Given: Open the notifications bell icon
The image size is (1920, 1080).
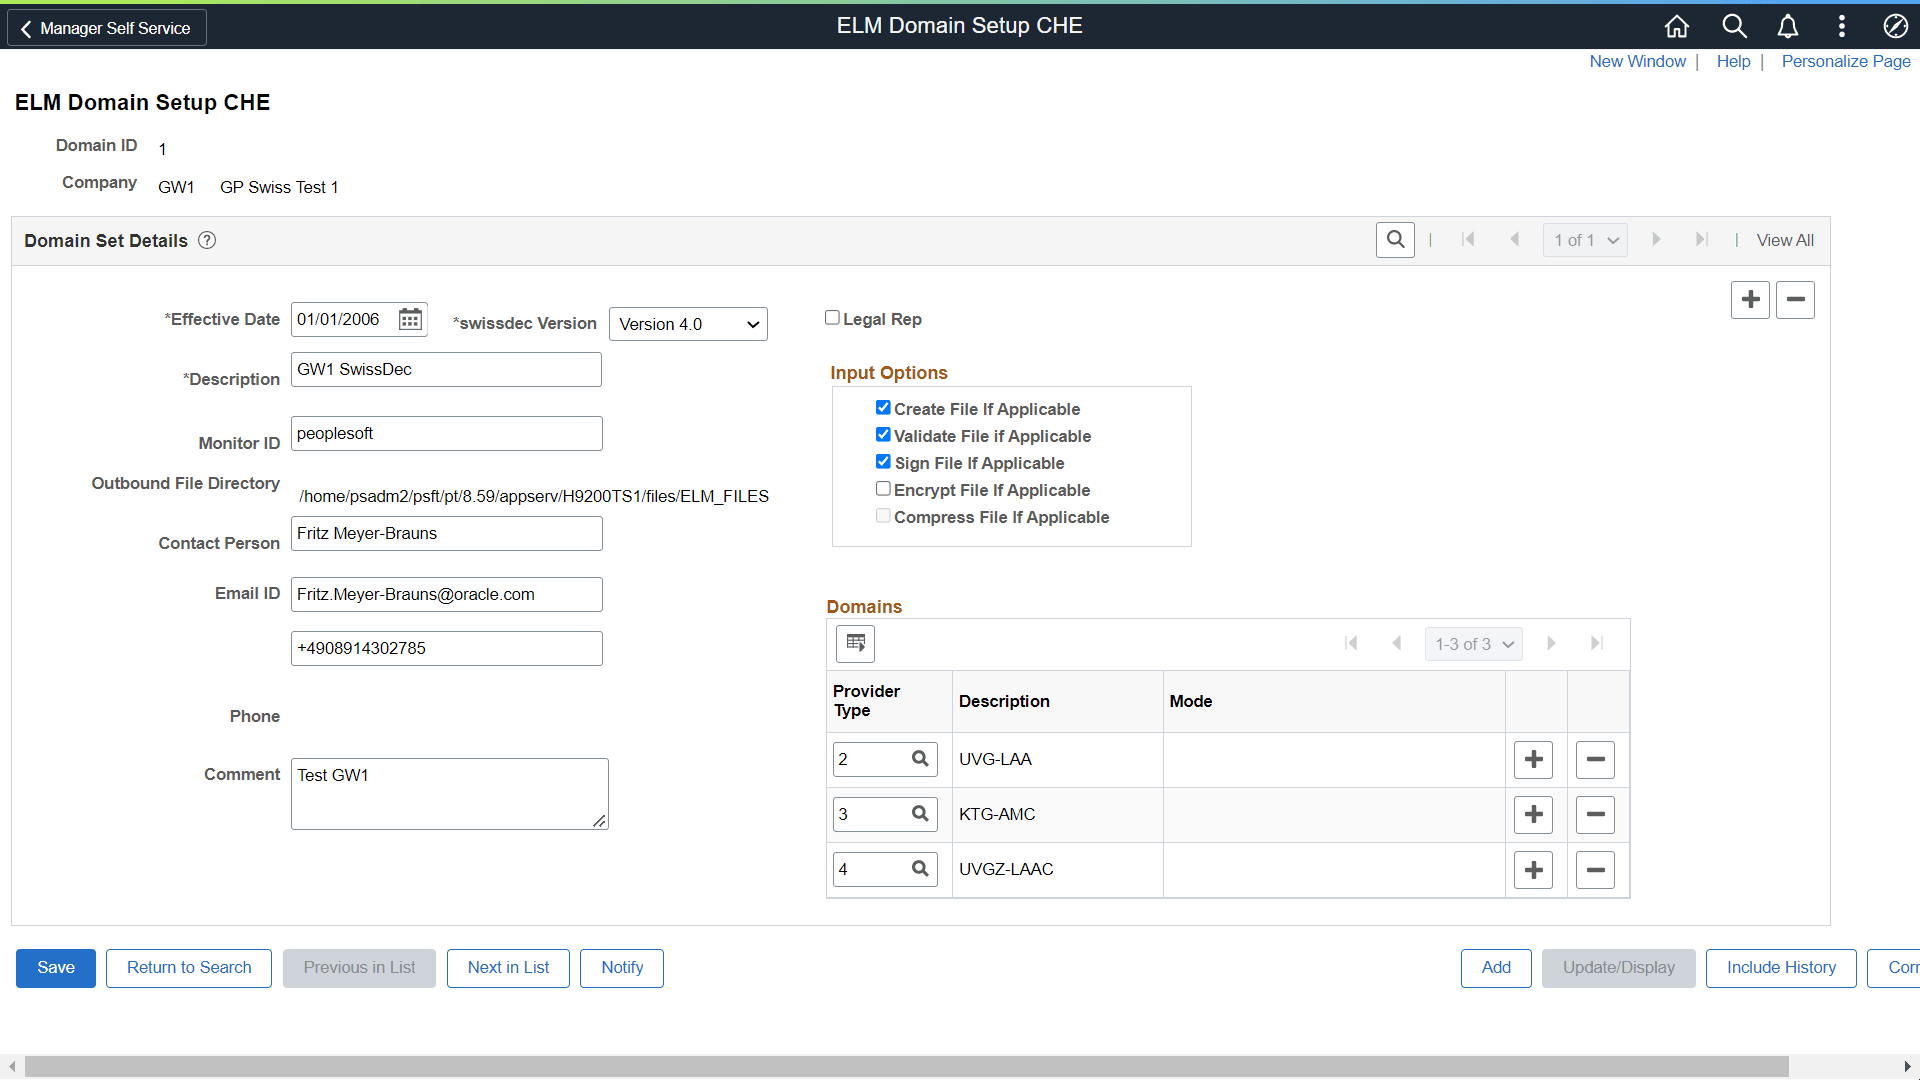Looking at the screenshot, I should coord(1788,26).
